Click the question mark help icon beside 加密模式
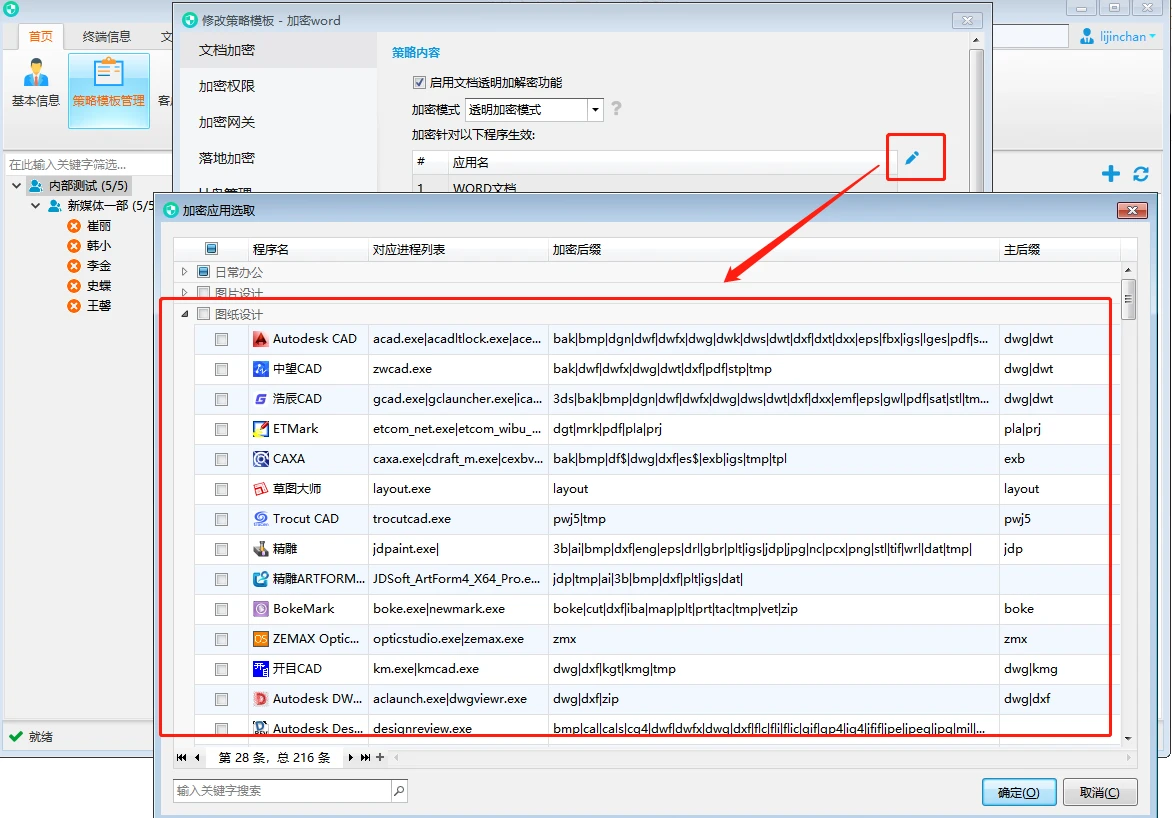The image size is (1172, 818). 616,109
